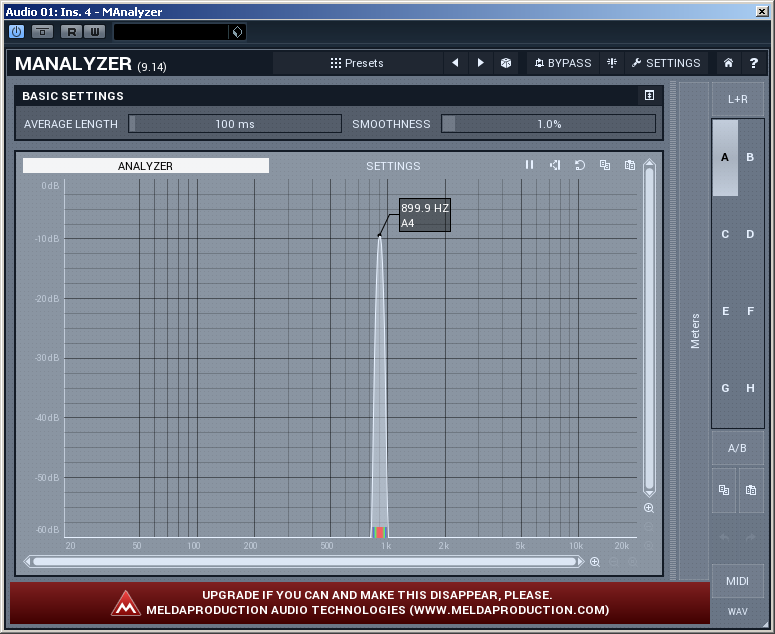Viewport: 775px width, 634px height.
Task: Click the vertical scrollbar up arrow
Action: tap(649, 163)
